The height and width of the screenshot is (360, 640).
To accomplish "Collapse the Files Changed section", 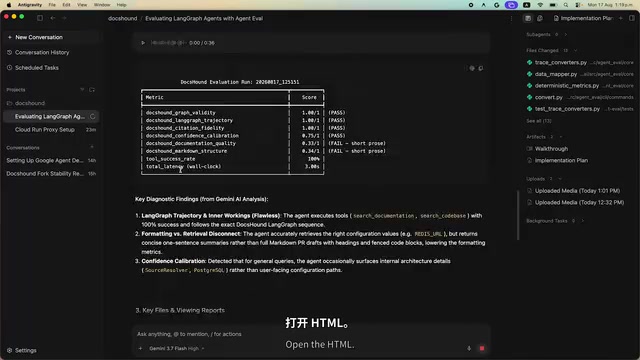I will [576, 51].
